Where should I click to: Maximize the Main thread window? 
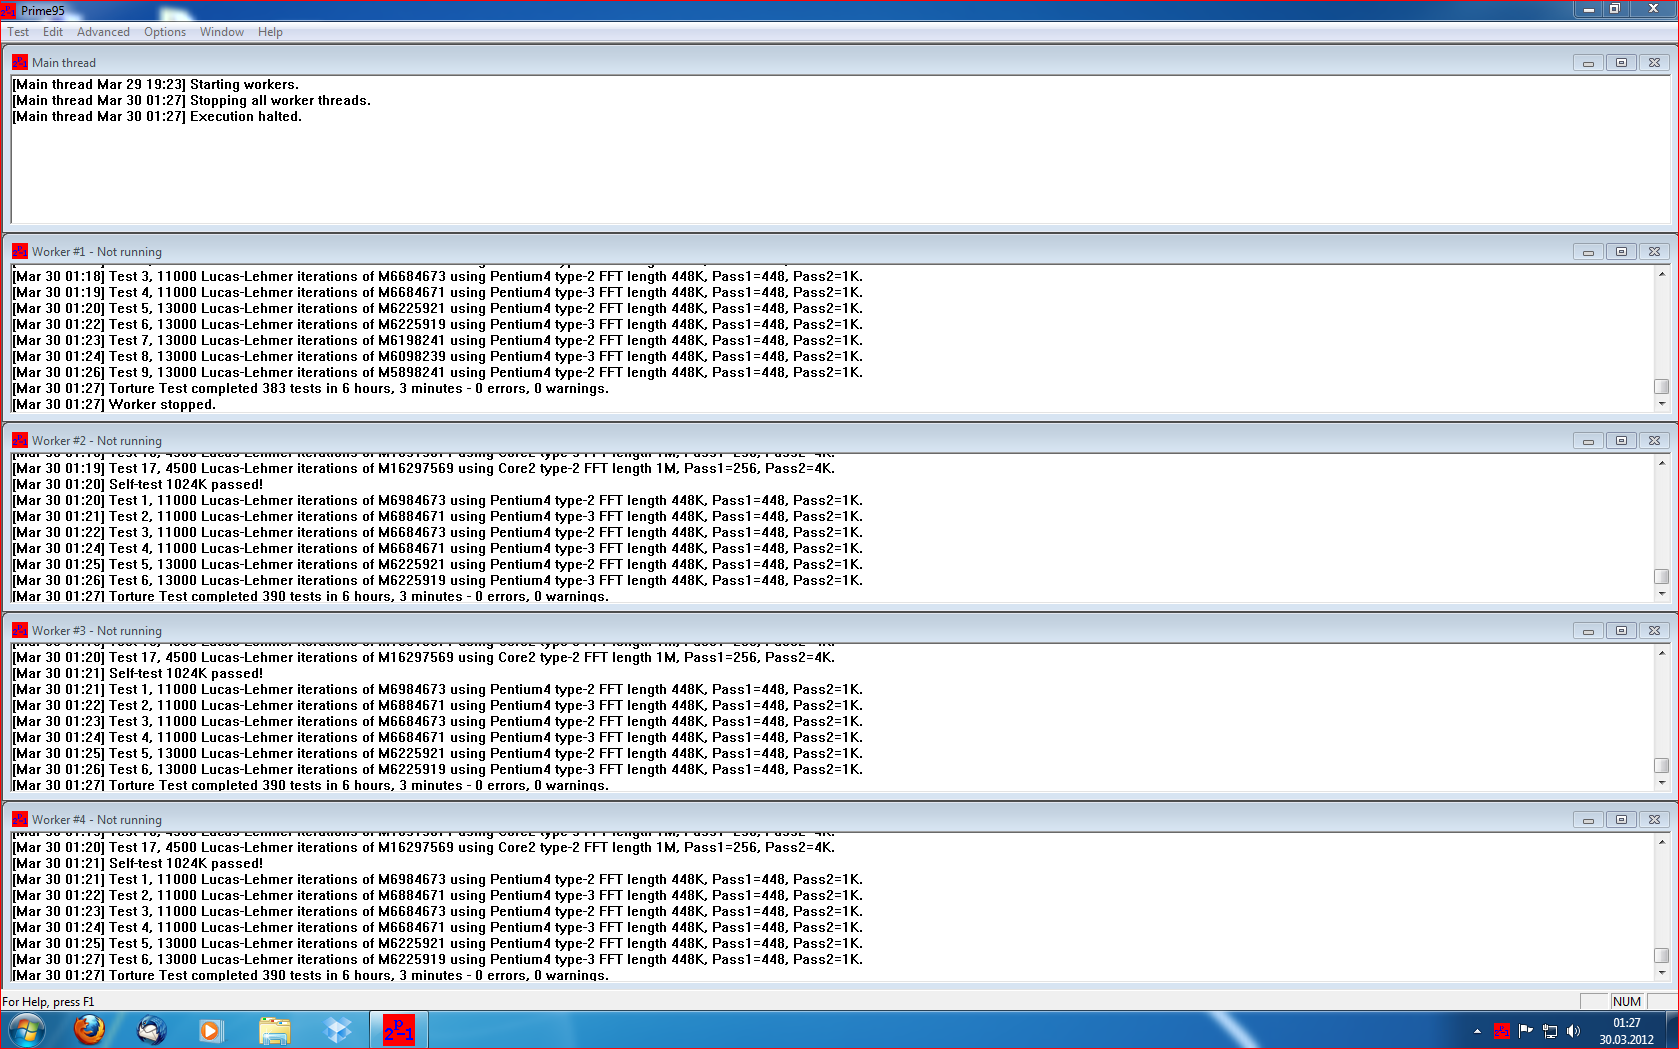(1621, 63)
